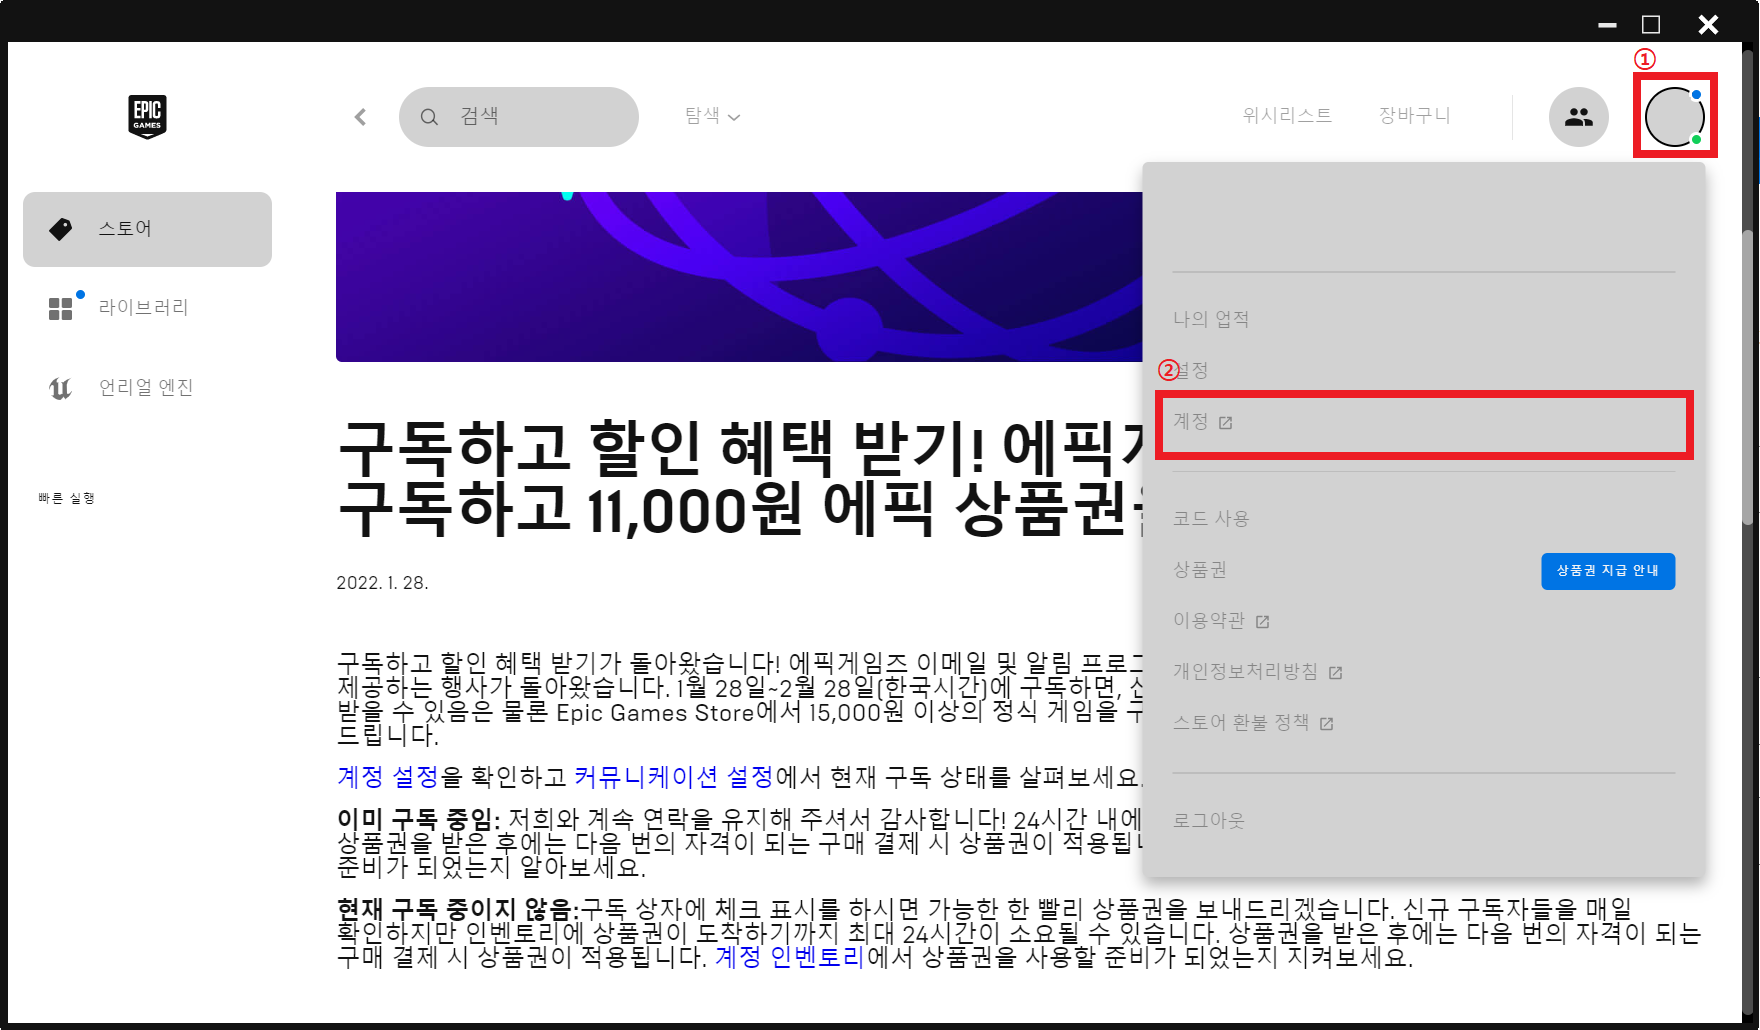Click the store tag icon in sidebar

pyautogui.click(x=60, y=229)
